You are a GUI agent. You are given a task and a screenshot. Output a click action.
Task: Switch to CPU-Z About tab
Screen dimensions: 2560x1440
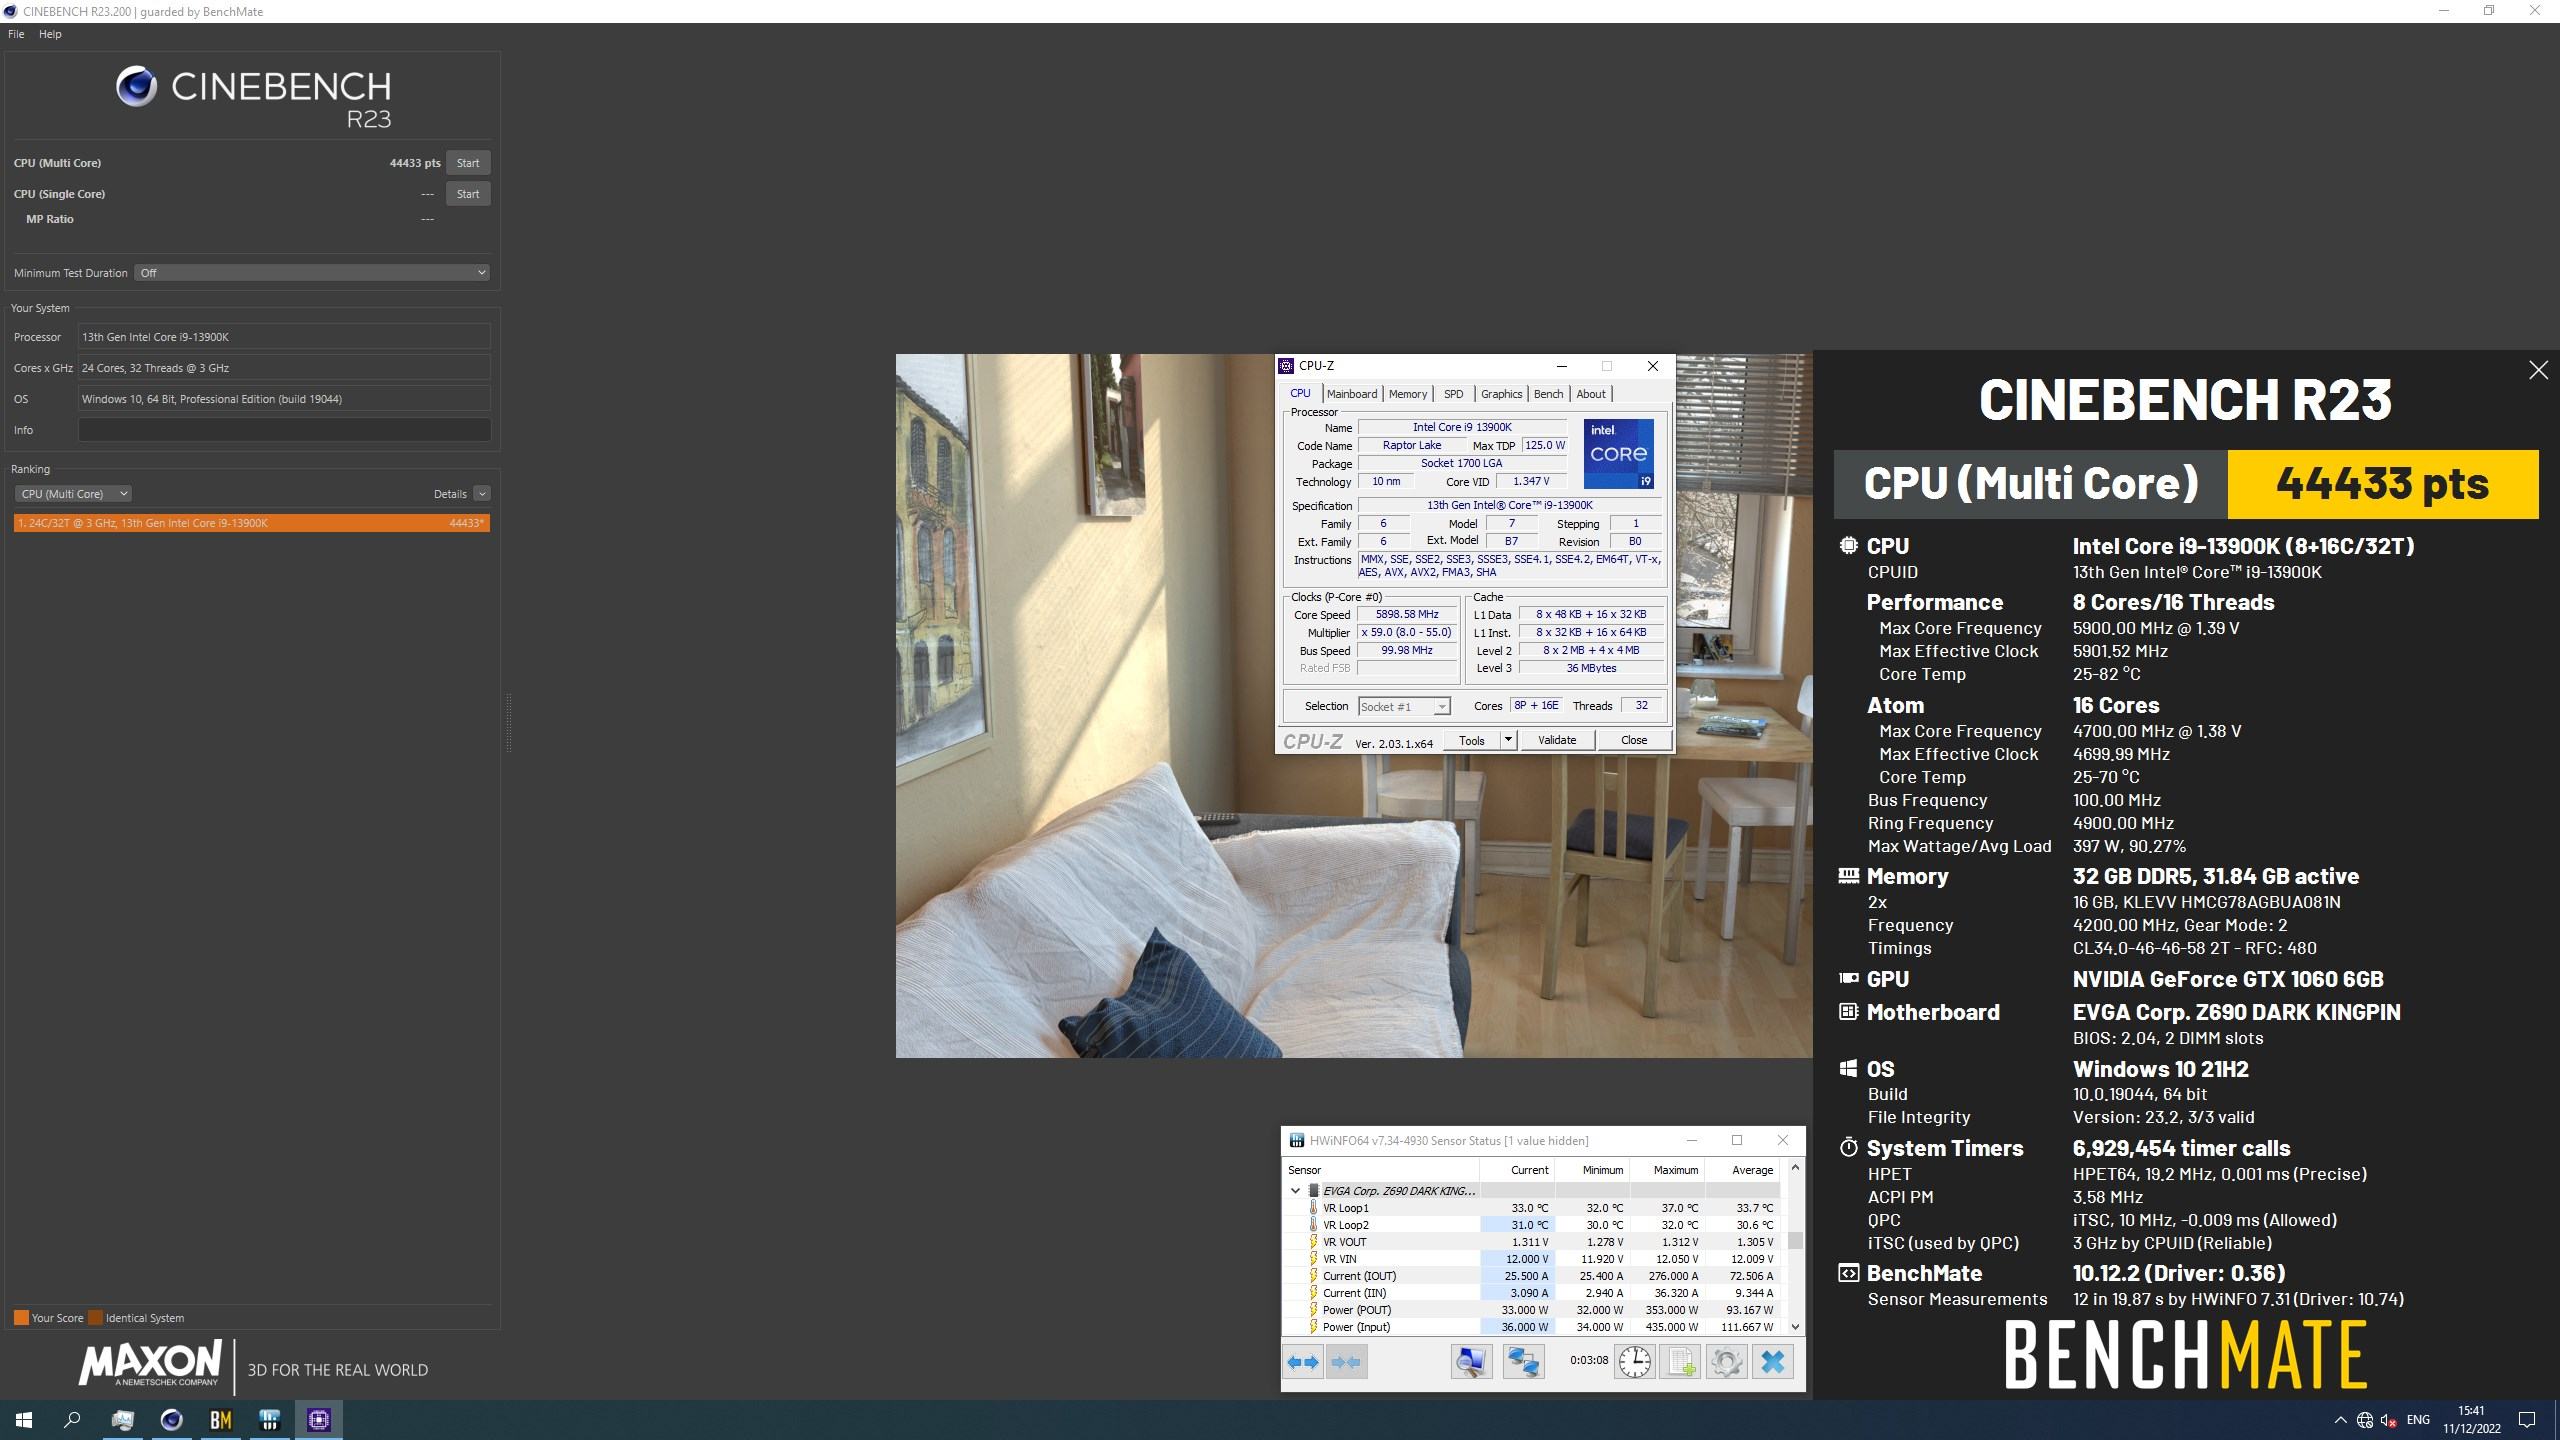tap(1591, 394)
